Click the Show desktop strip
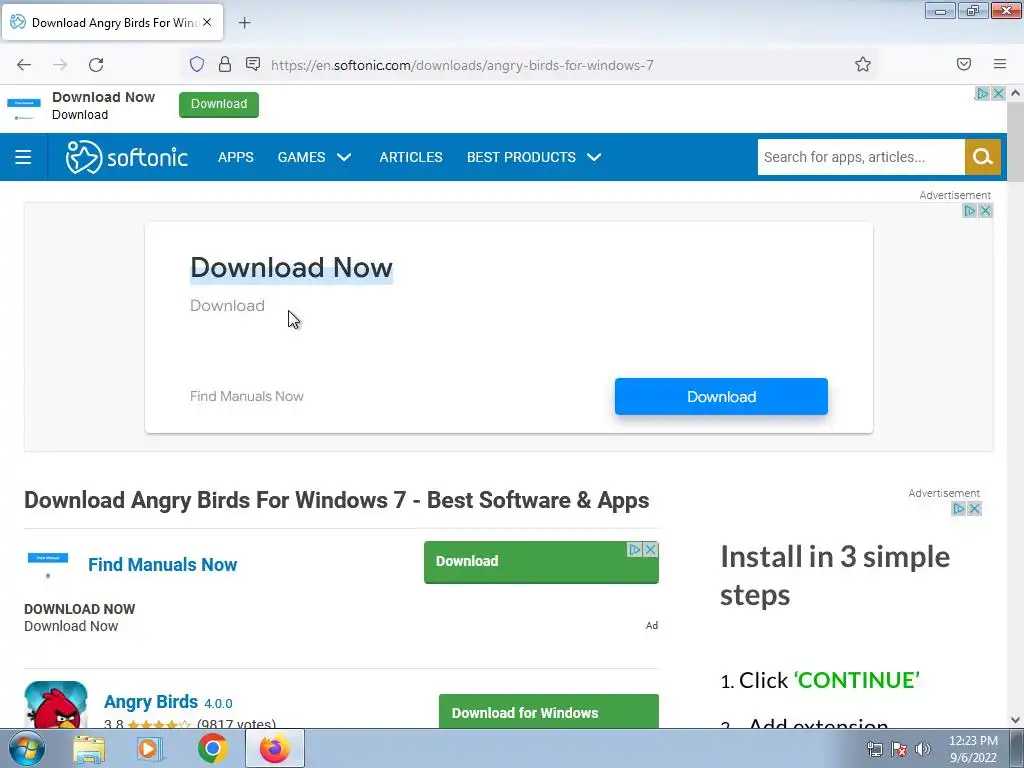The height and width of the screenshot is (768, 1024). [1017, 748]
